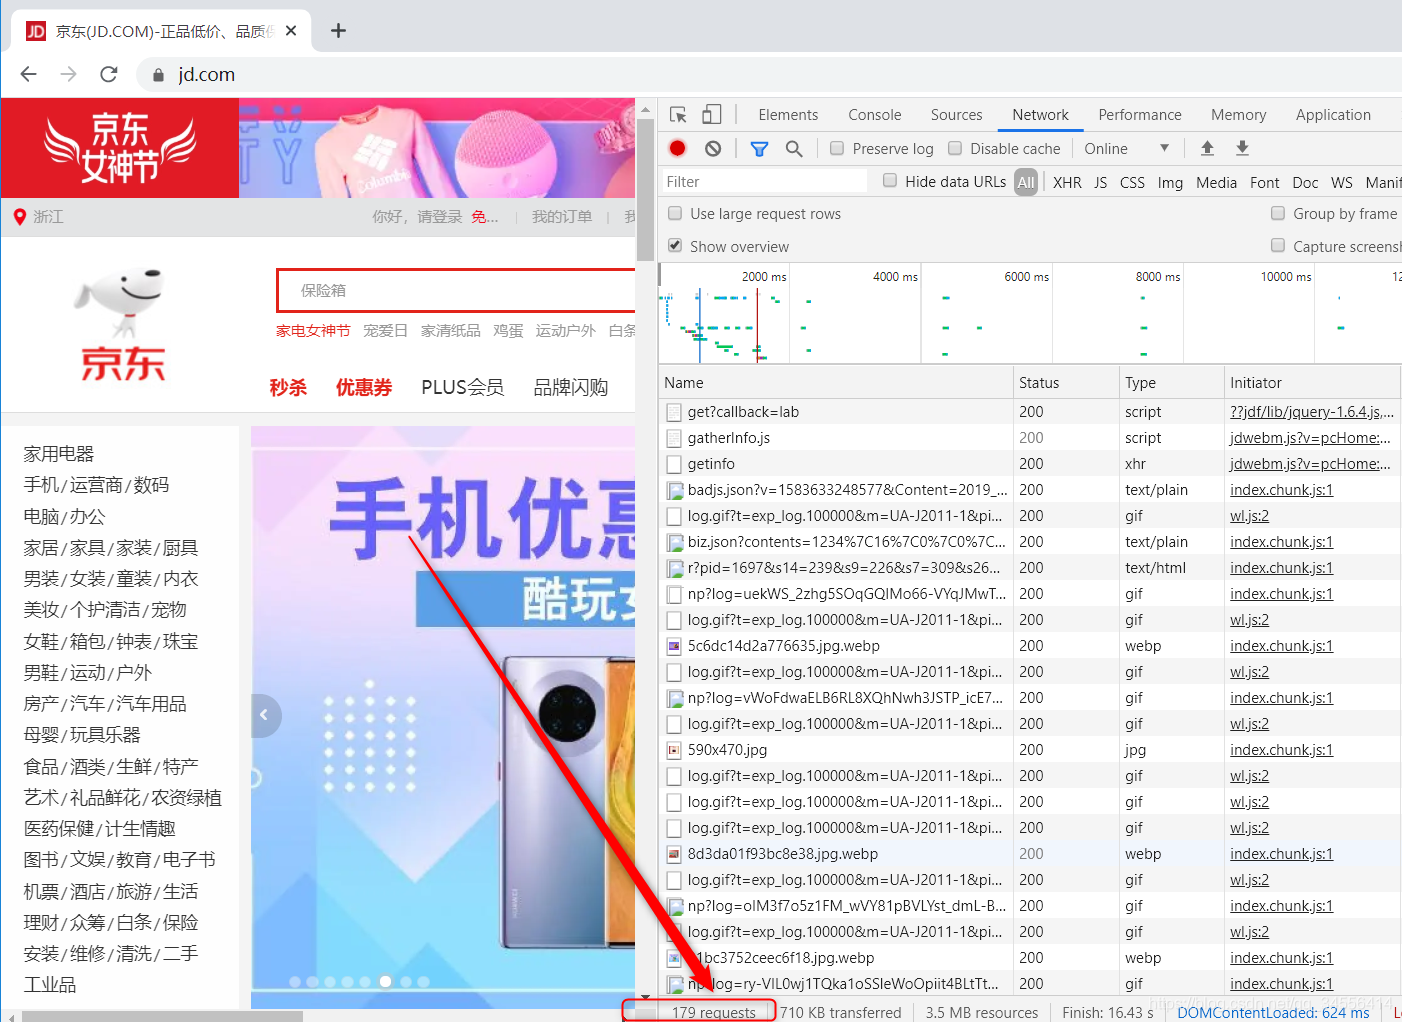Click the browser address bar
The image size is (1402, 1022).
(770, 74)
